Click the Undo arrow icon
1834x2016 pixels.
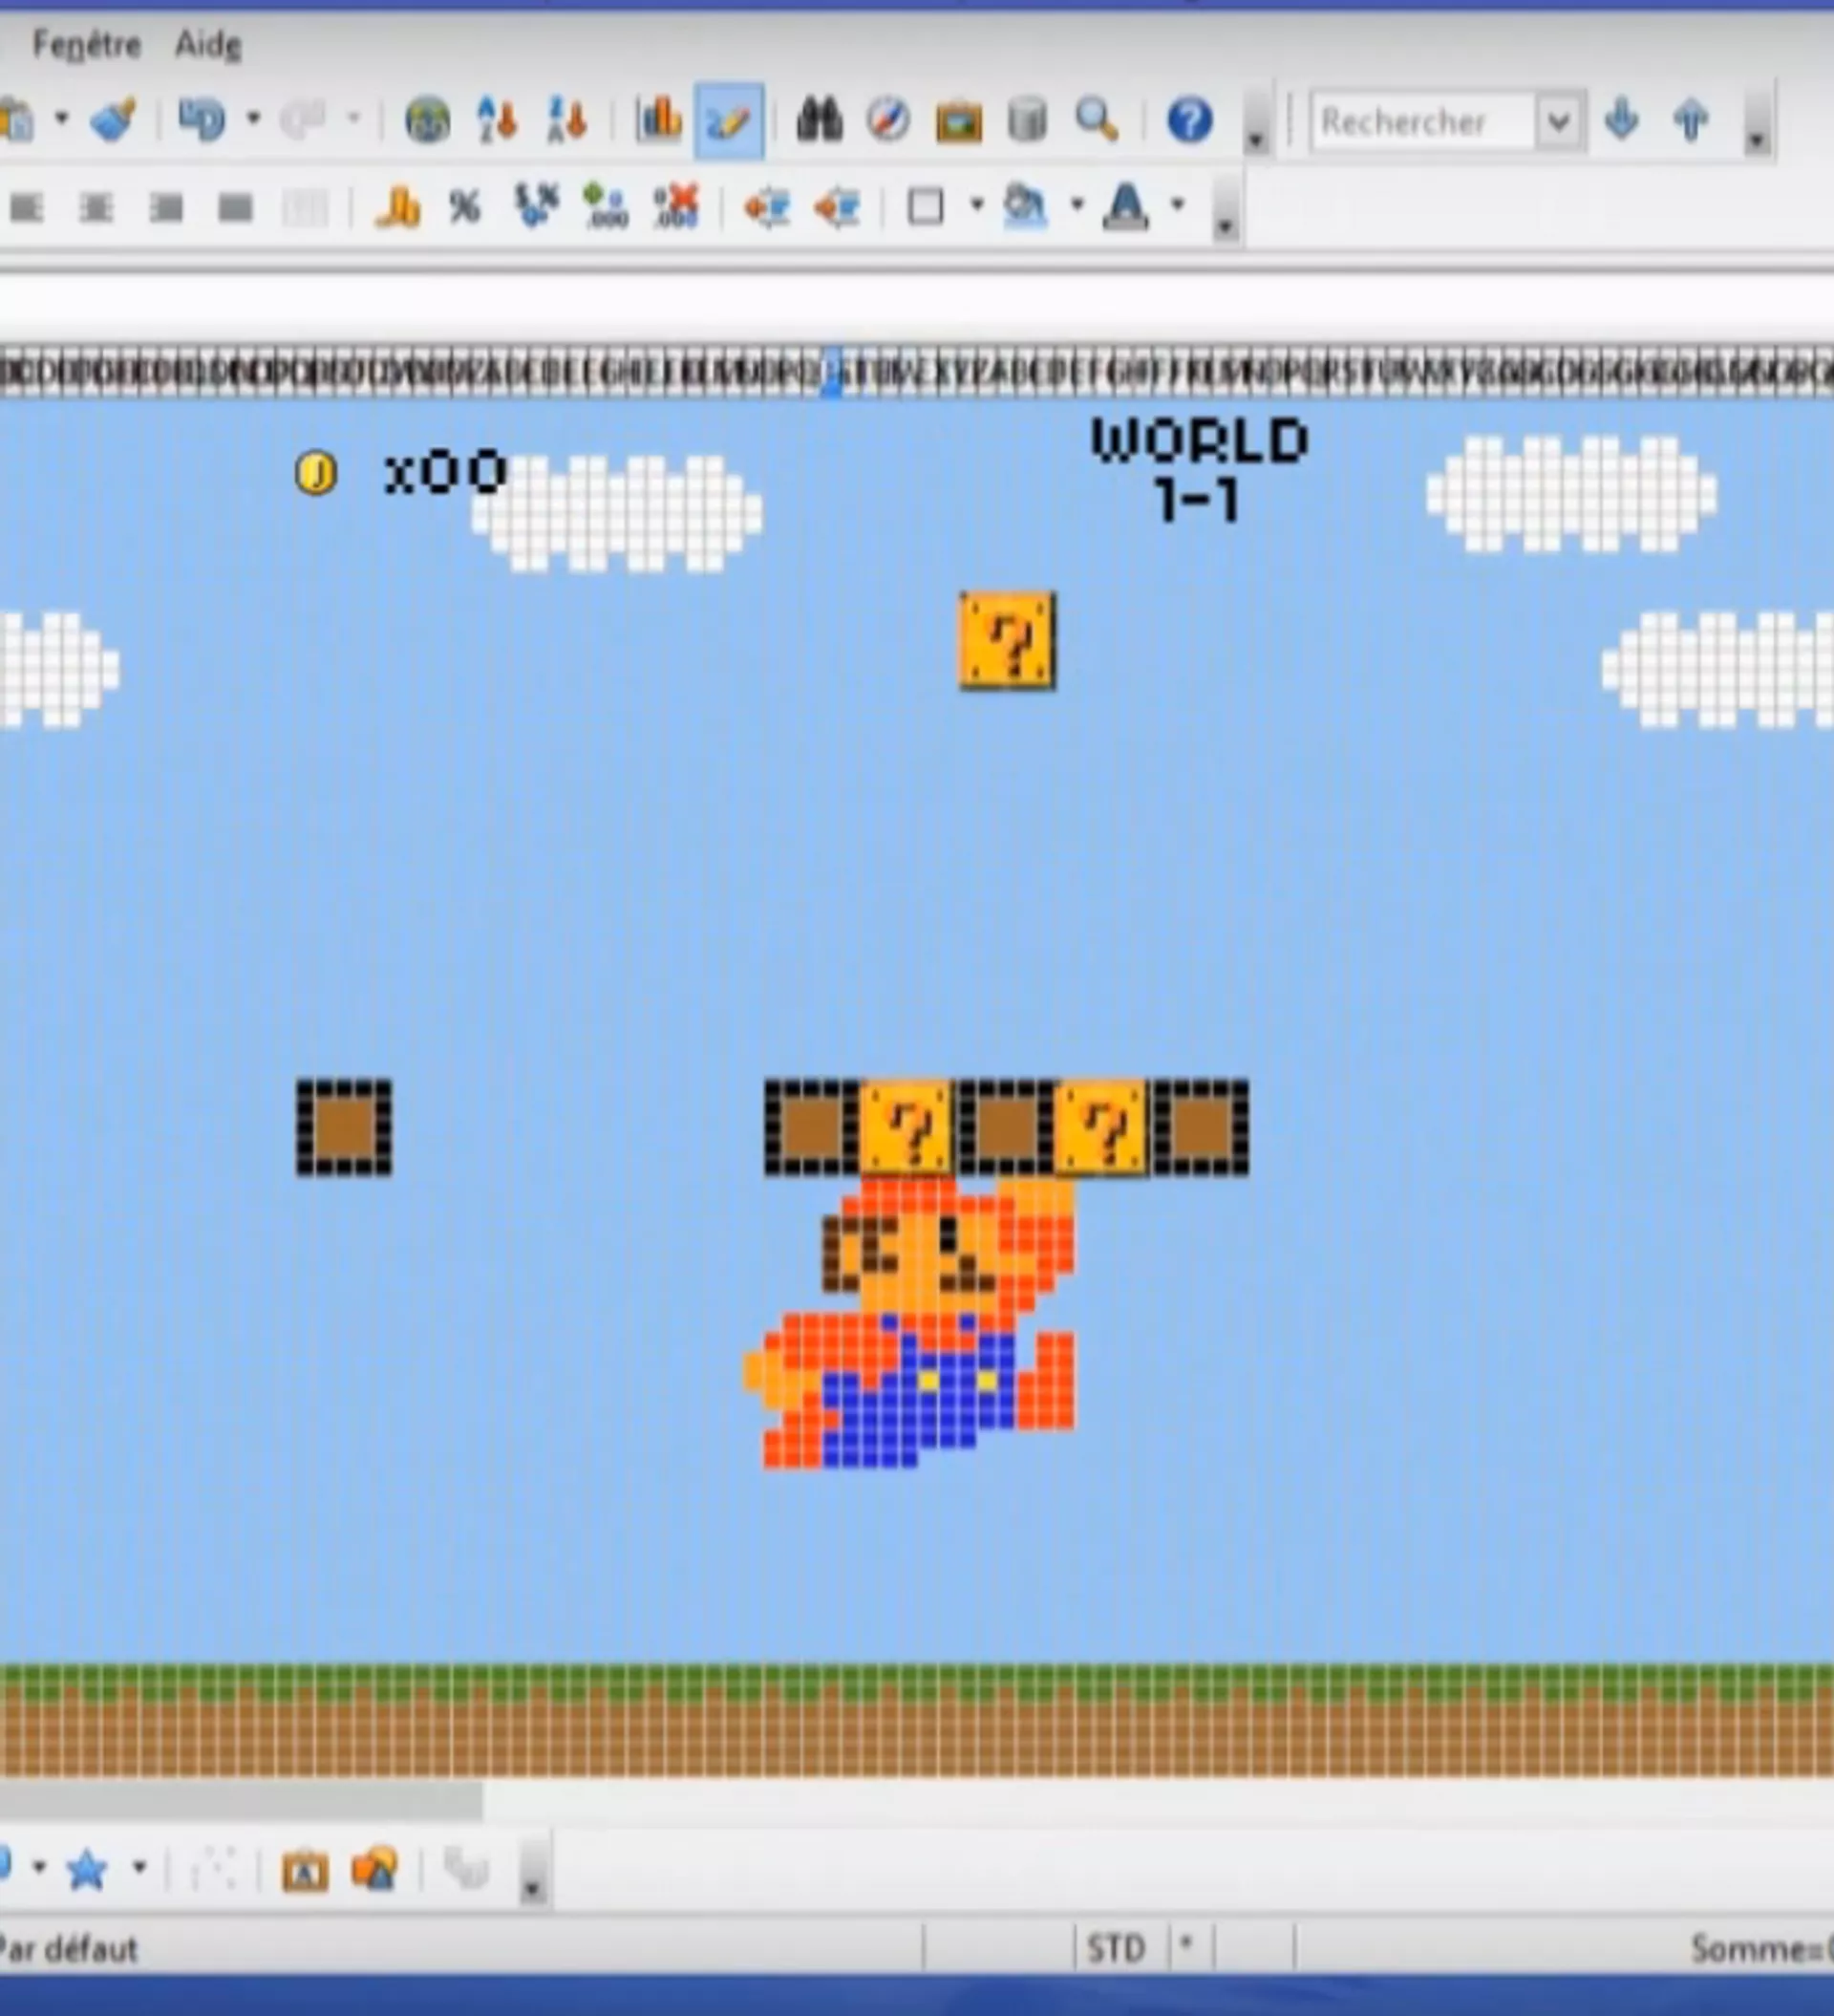(x=201, y=121)
